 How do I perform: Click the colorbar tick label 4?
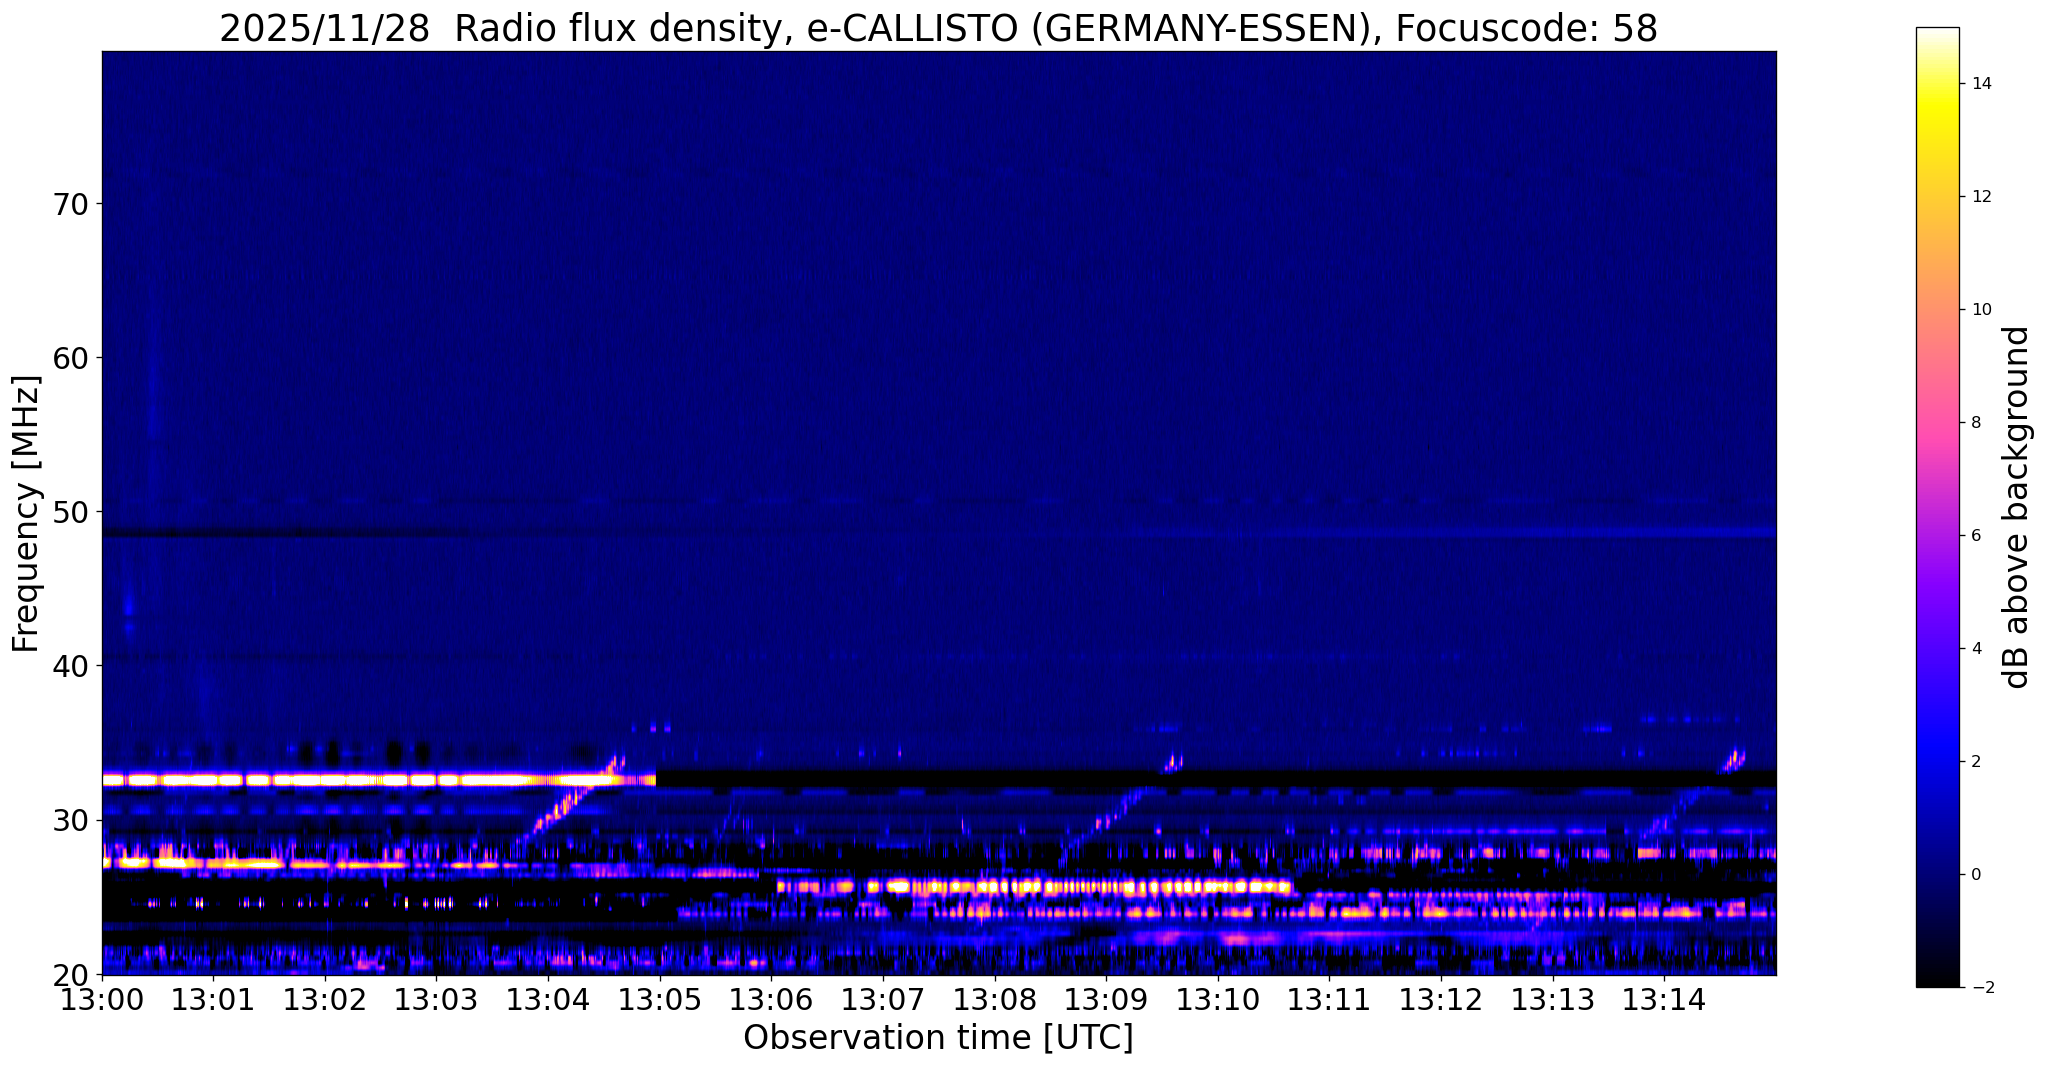1976,649
